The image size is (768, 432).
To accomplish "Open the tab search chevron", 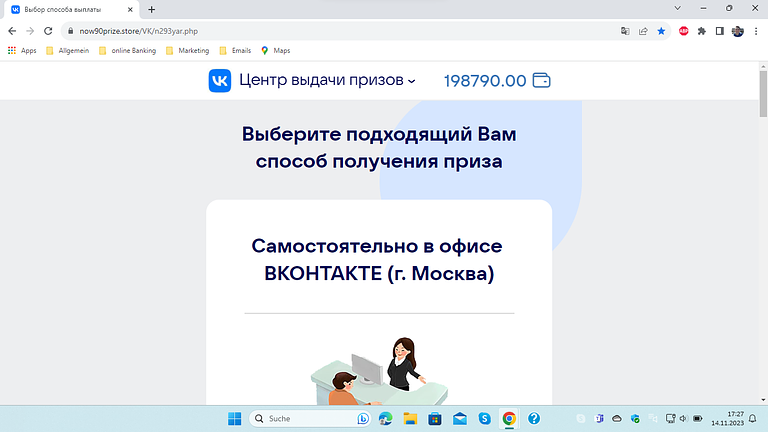I will (676, 9).
